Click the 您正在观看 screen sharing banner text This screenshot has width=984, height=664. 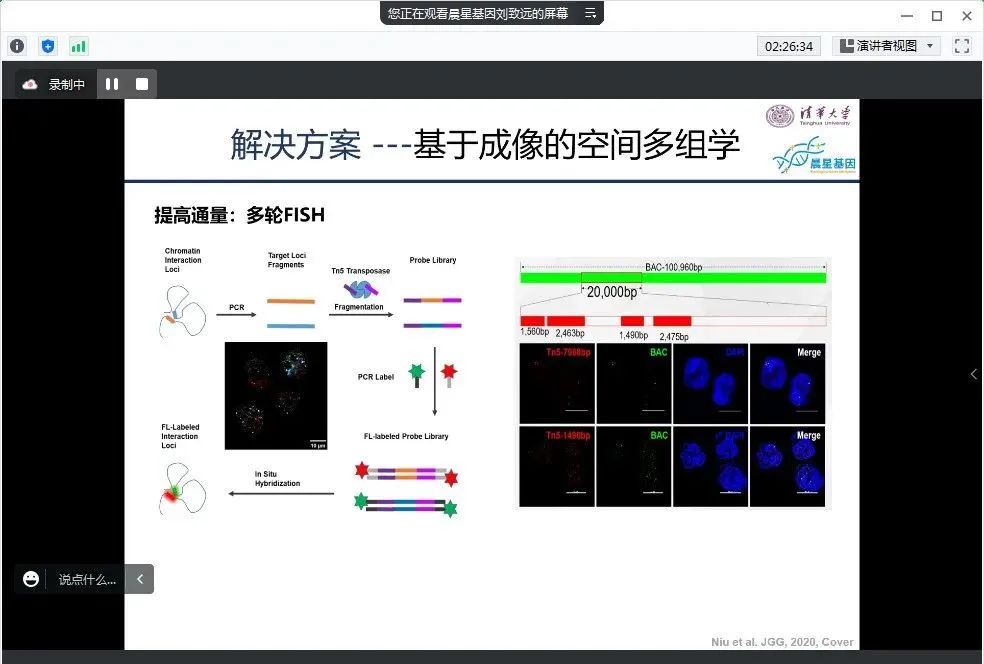(478, 13)
